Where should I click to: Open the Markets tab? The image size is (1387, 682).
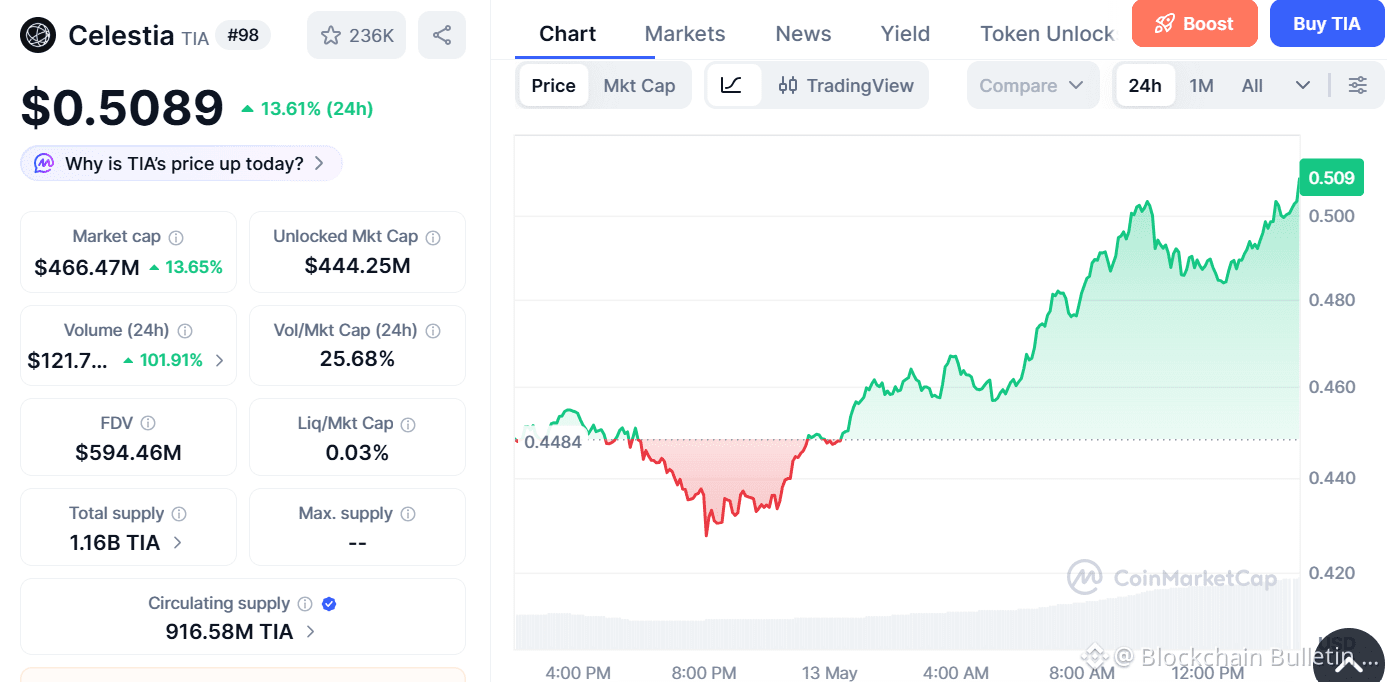coord(685,34)
